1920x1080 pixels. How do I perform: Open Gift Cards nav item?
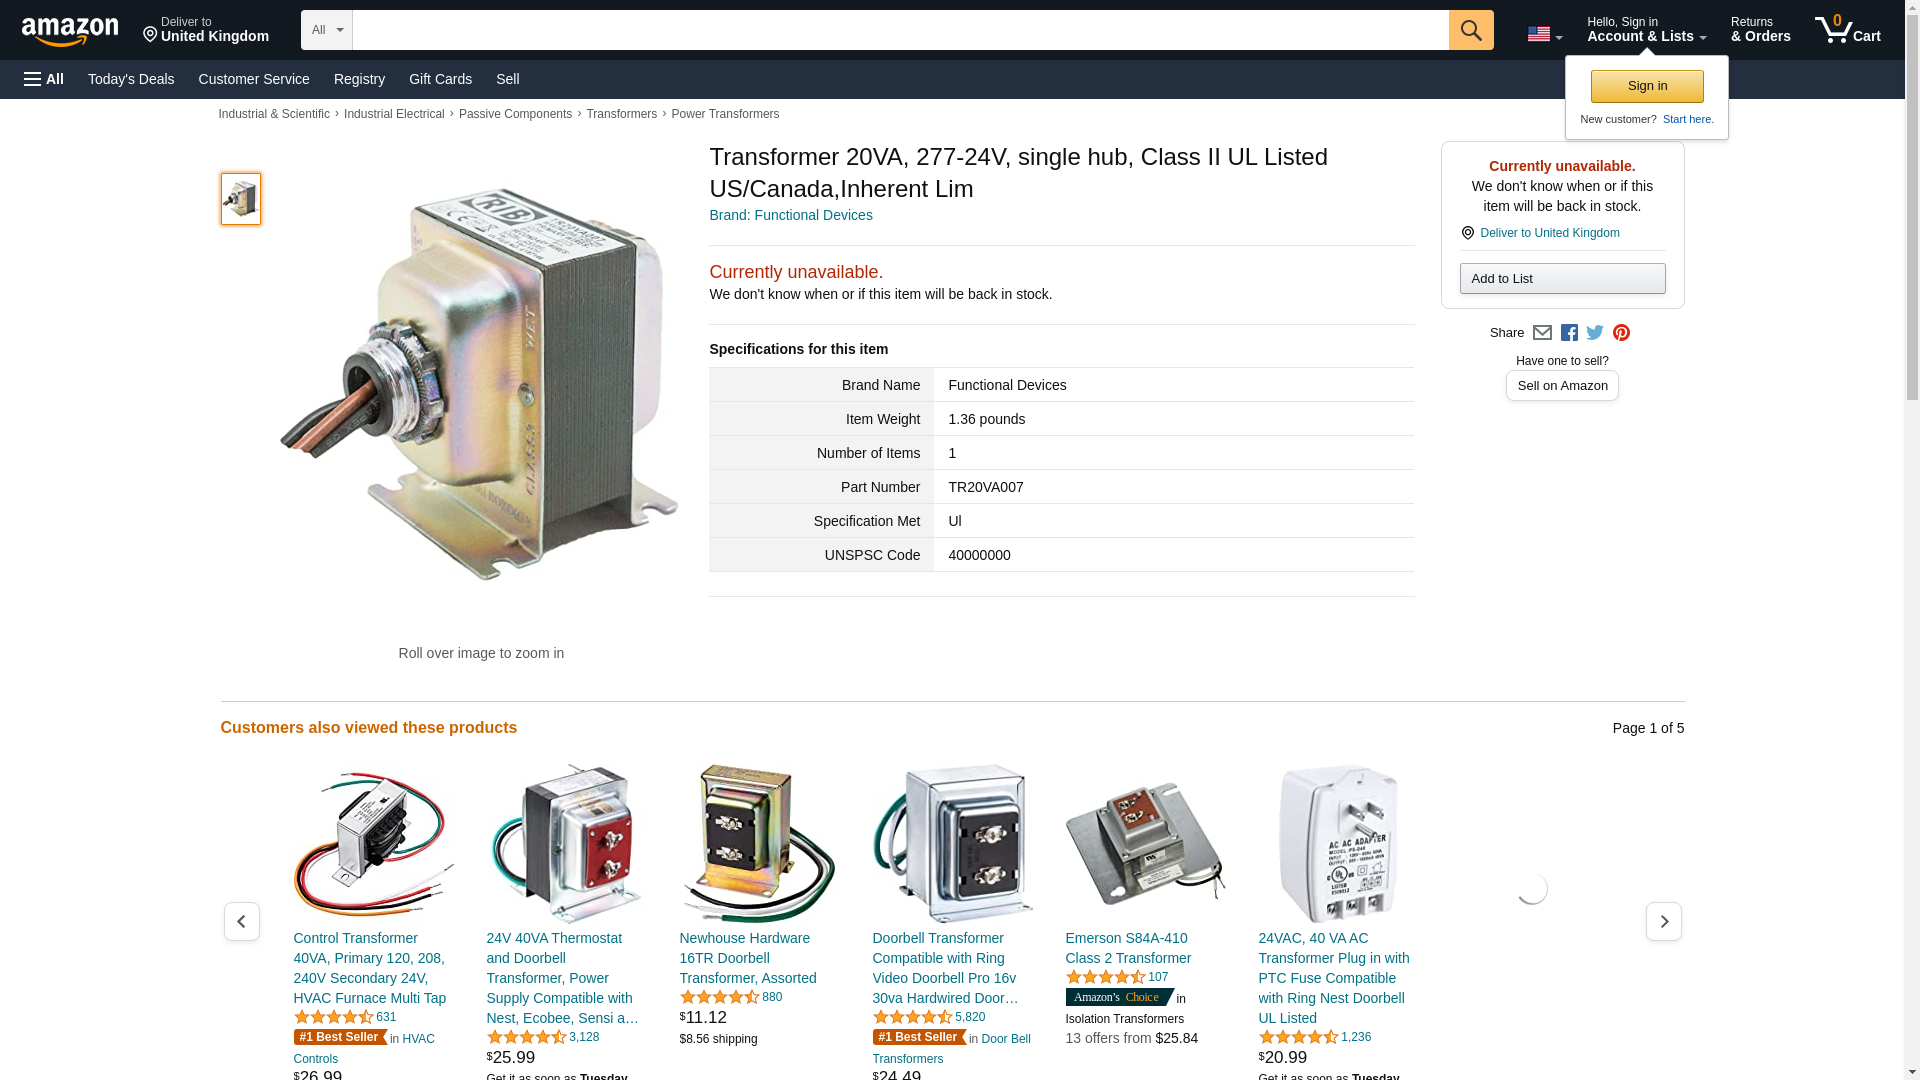tap(440, 79)
